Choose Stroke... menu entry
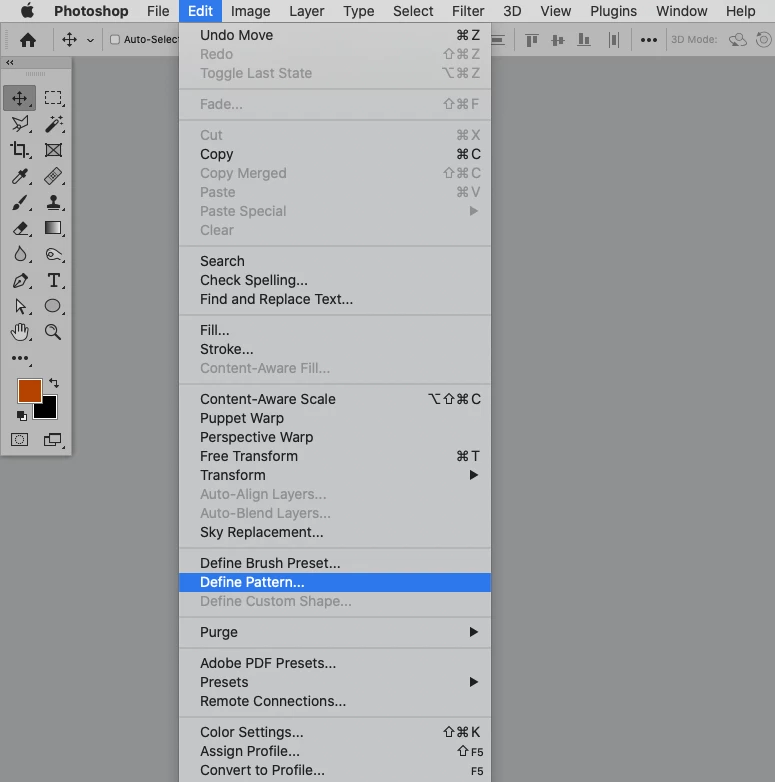775x782 pixels. [x=335, y=350]
